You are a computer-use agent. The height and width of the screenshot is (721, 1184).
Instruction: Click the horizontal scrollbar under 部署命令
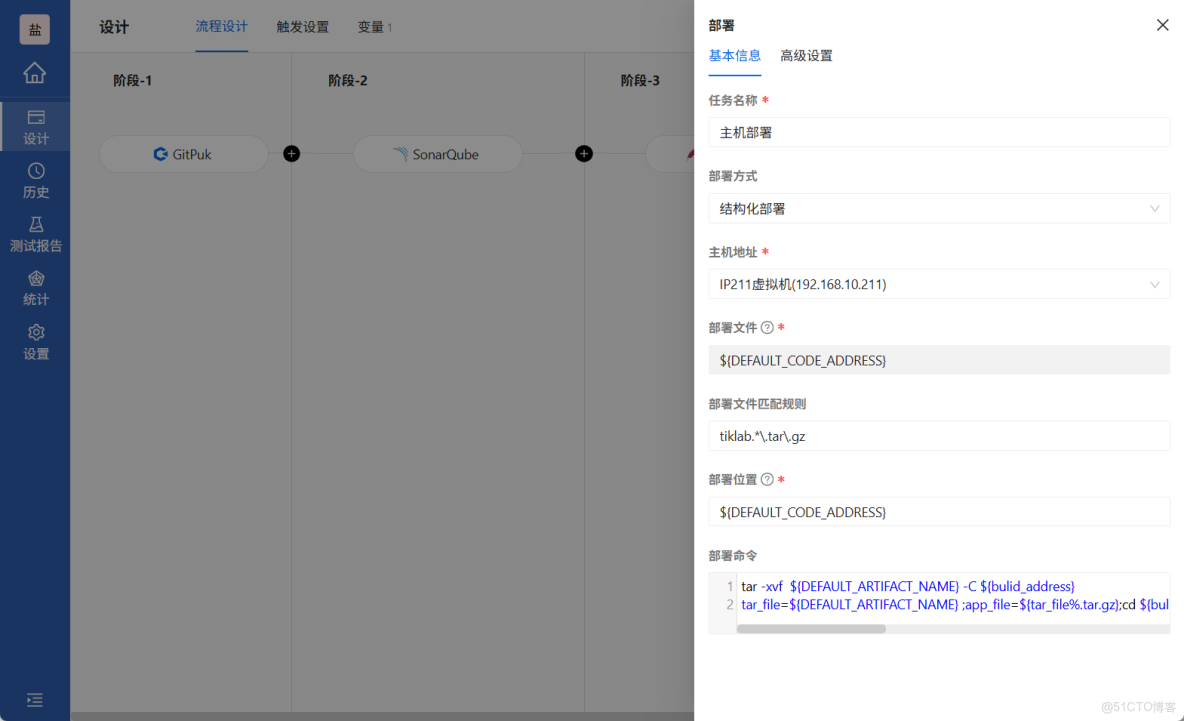[x=810, y=628]
